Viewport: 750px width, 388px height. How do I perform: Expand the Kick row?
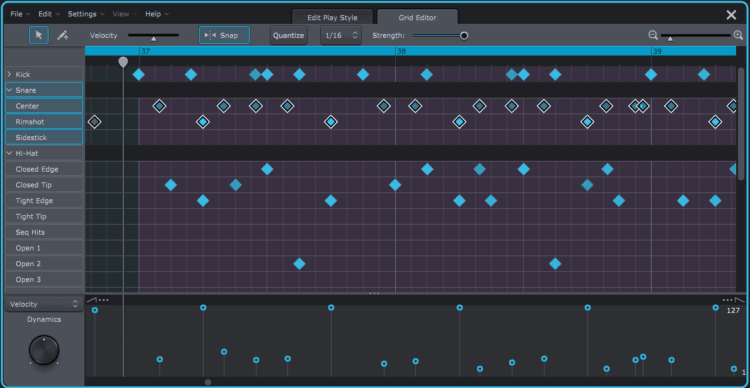[x=9, y=74]
